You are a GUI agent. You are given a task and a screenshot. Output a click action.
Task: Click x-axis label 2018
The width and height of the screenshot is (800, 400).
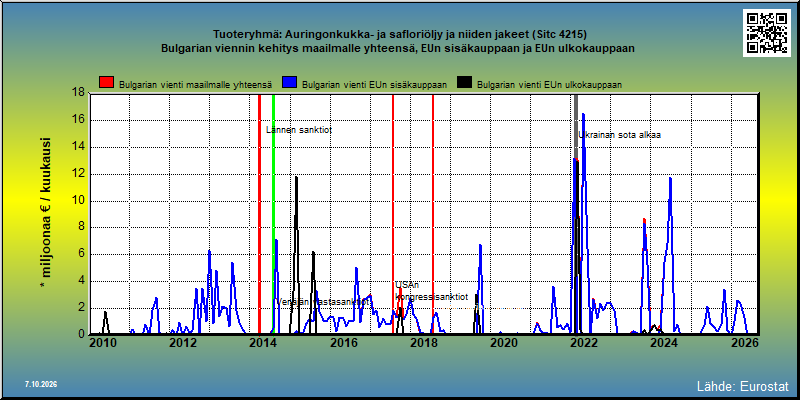pos(423,343)
